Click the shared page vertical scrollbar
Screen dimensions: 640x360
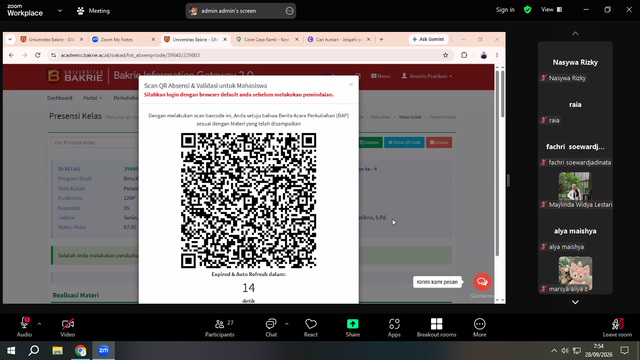pos(502,94)
